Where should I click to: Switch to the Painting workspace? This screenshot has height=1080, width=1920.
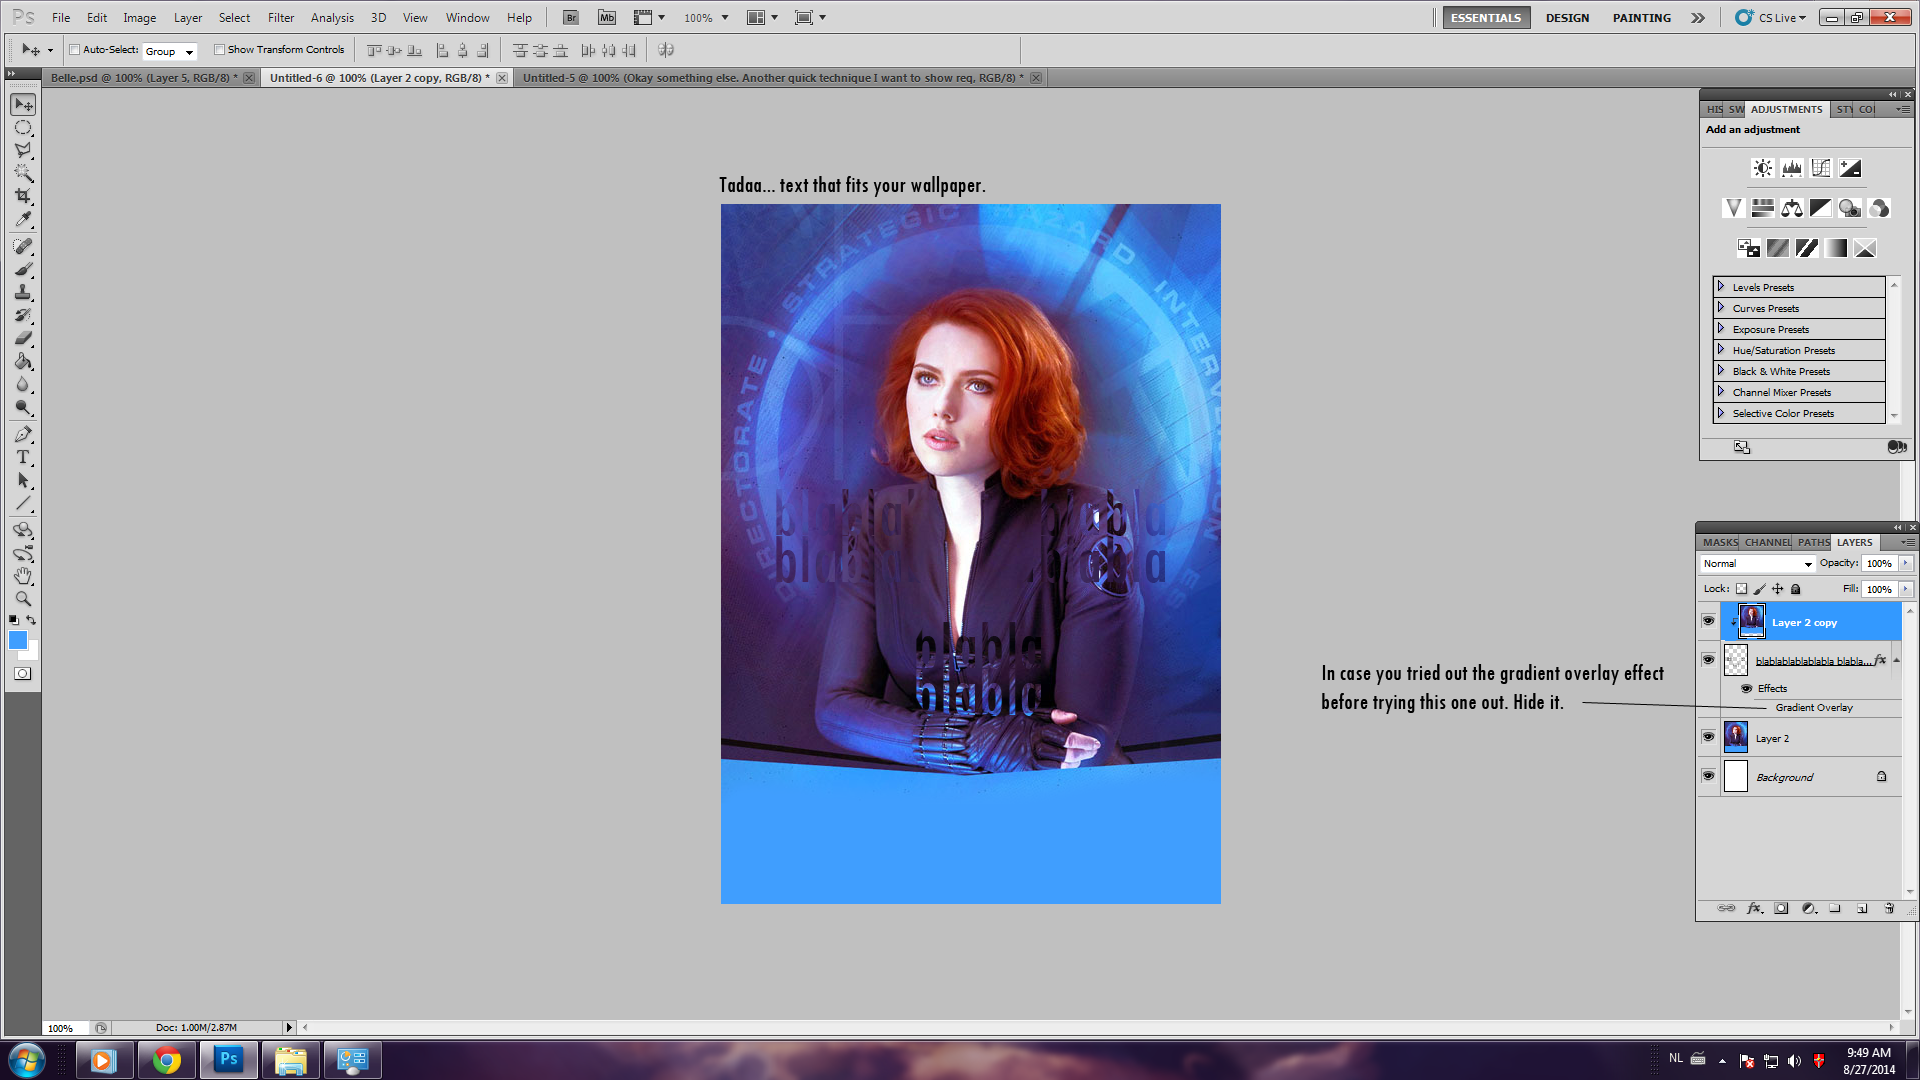(1641, 18)
